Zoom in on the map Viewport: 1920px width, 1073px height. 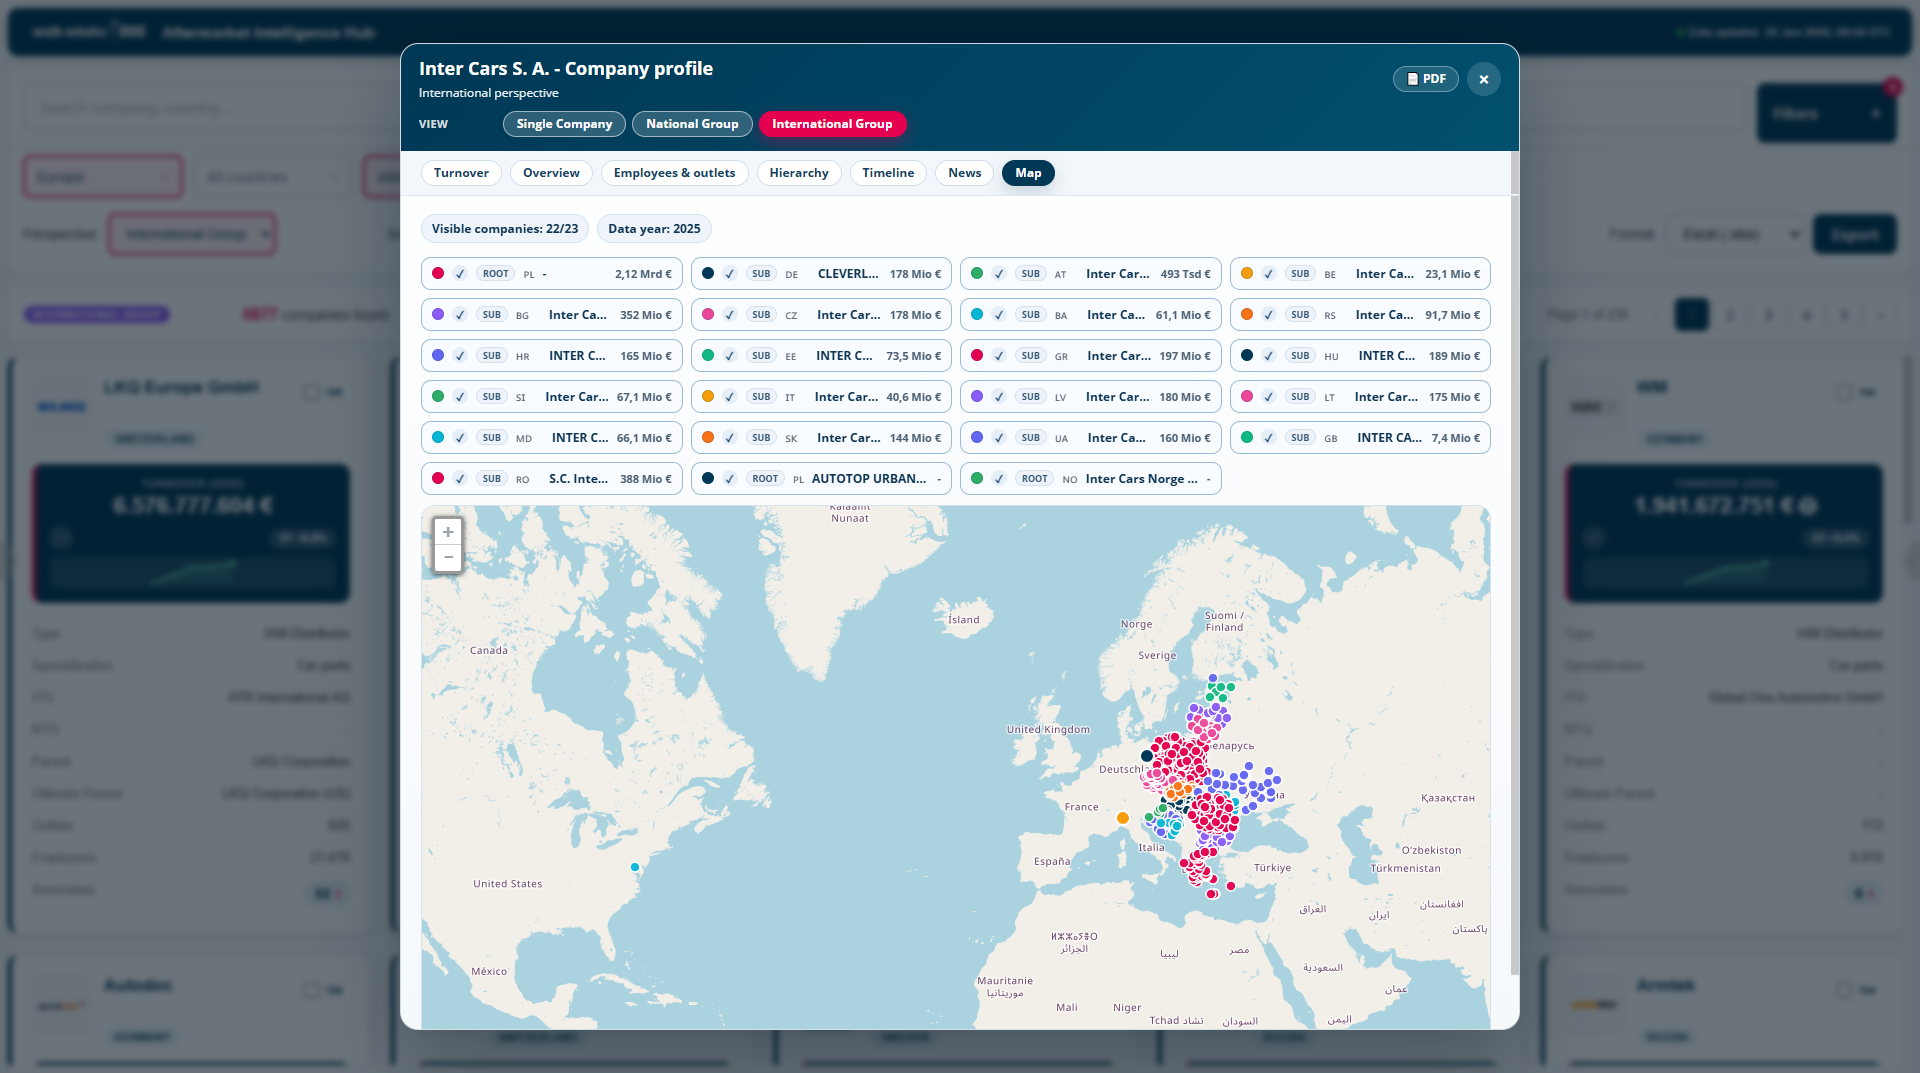[x=448, y=532]
